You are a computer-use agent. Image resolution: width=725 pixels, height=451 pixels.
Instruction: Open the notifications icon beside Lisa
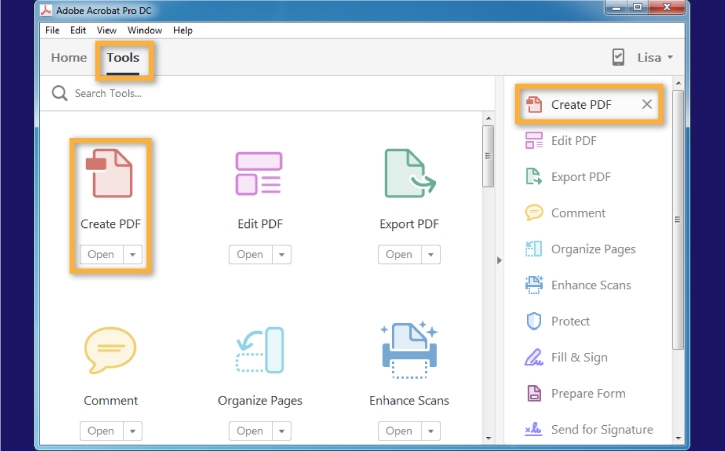[x=618, y=58]
